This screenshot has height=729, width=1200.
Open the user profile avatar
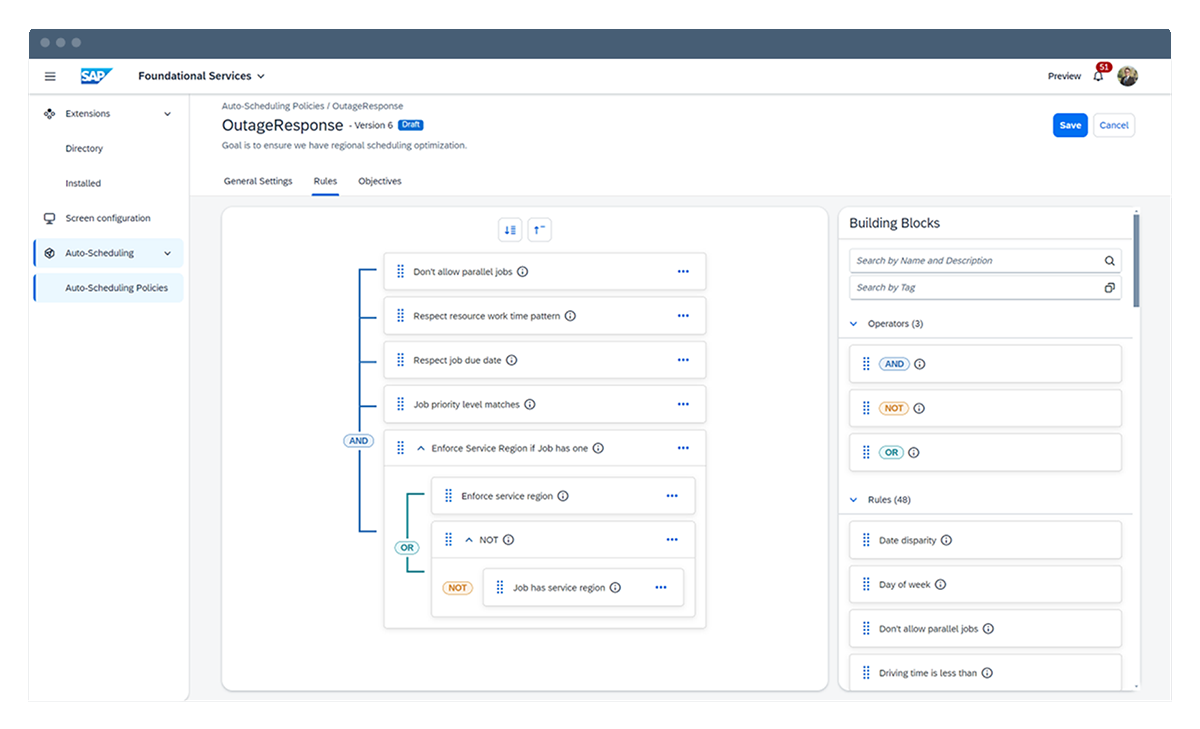pos(1128,76)
